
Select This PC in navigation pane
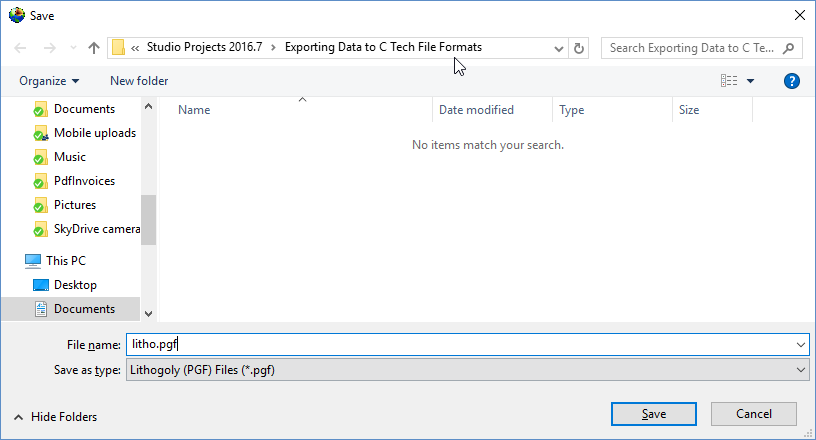tap(66, 261)
